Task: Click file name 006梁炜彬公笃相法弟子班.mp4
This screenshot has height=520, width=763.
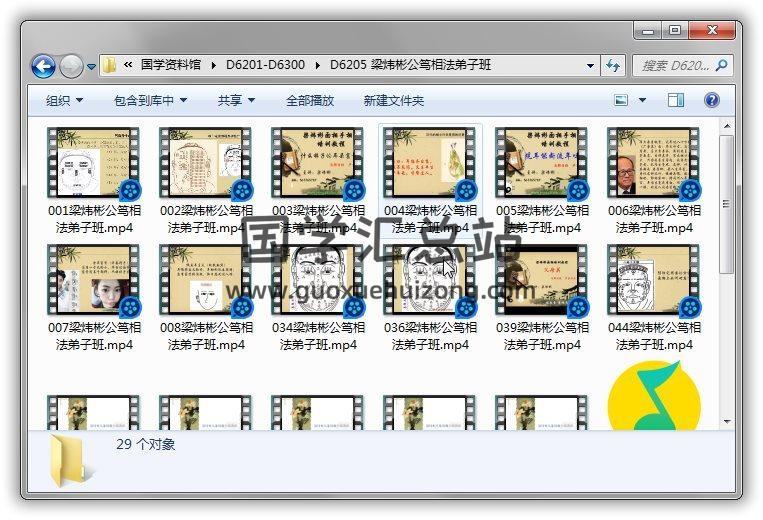Action: click(654, 219)
